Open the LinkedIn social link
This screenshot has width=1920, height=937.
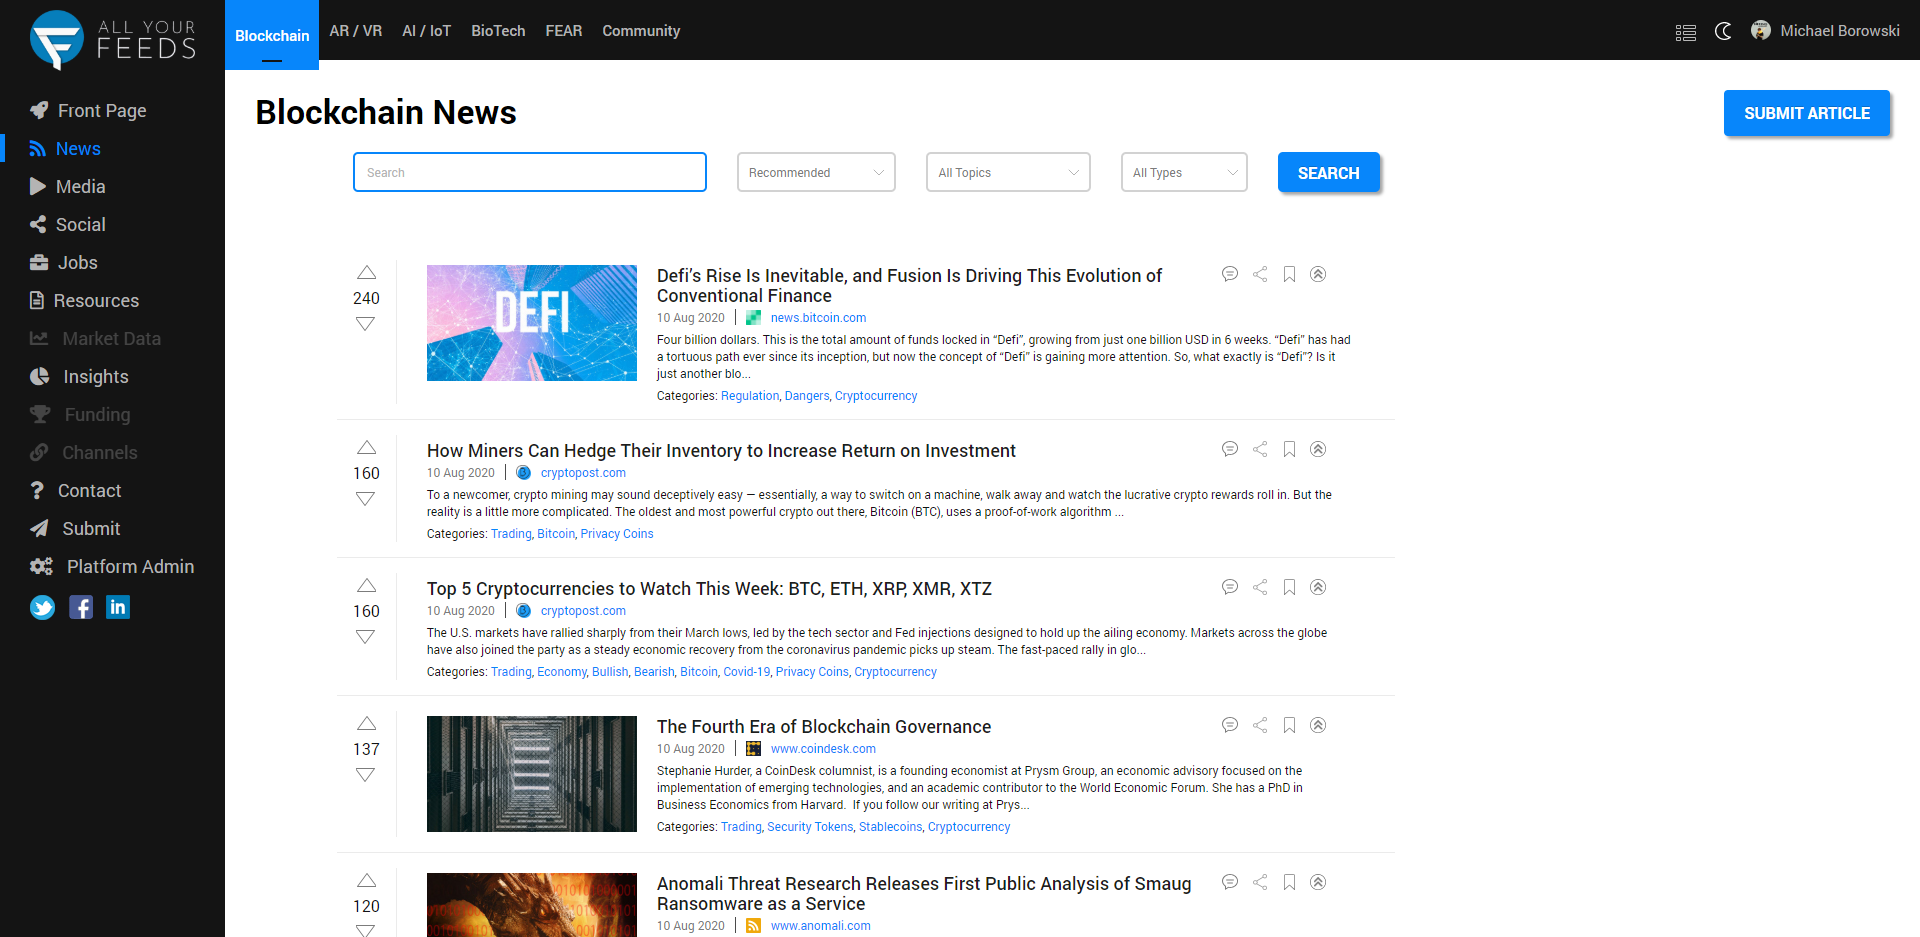click(x=118, y=607)
